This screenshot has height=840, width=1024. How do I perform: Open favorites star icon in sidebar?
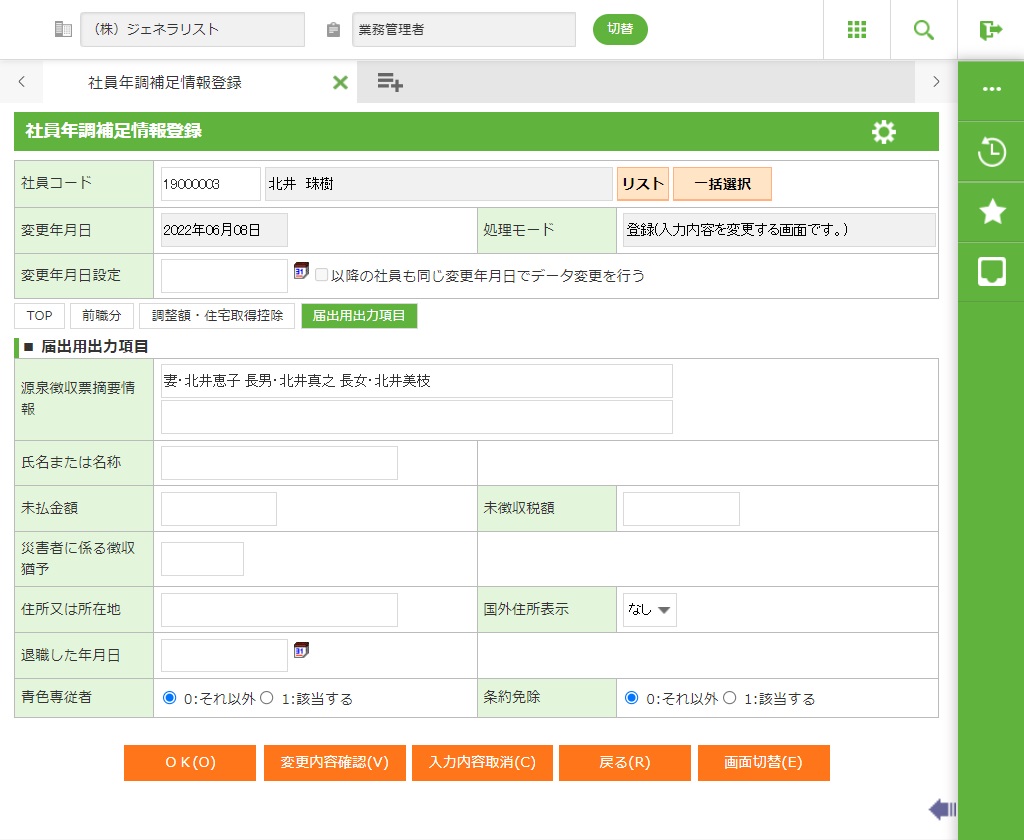[991, 211]
